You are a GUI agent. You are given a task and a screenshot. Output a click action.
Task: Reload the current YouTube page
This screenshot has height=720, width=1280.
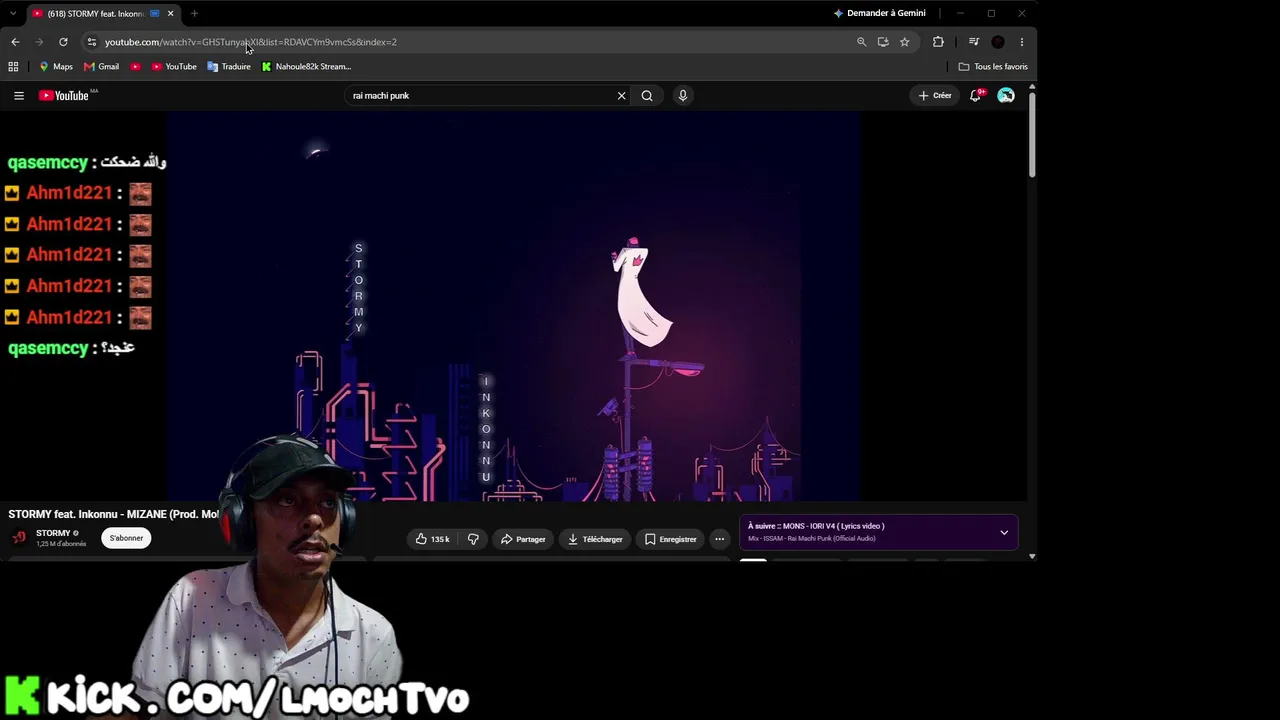(63, 42)
